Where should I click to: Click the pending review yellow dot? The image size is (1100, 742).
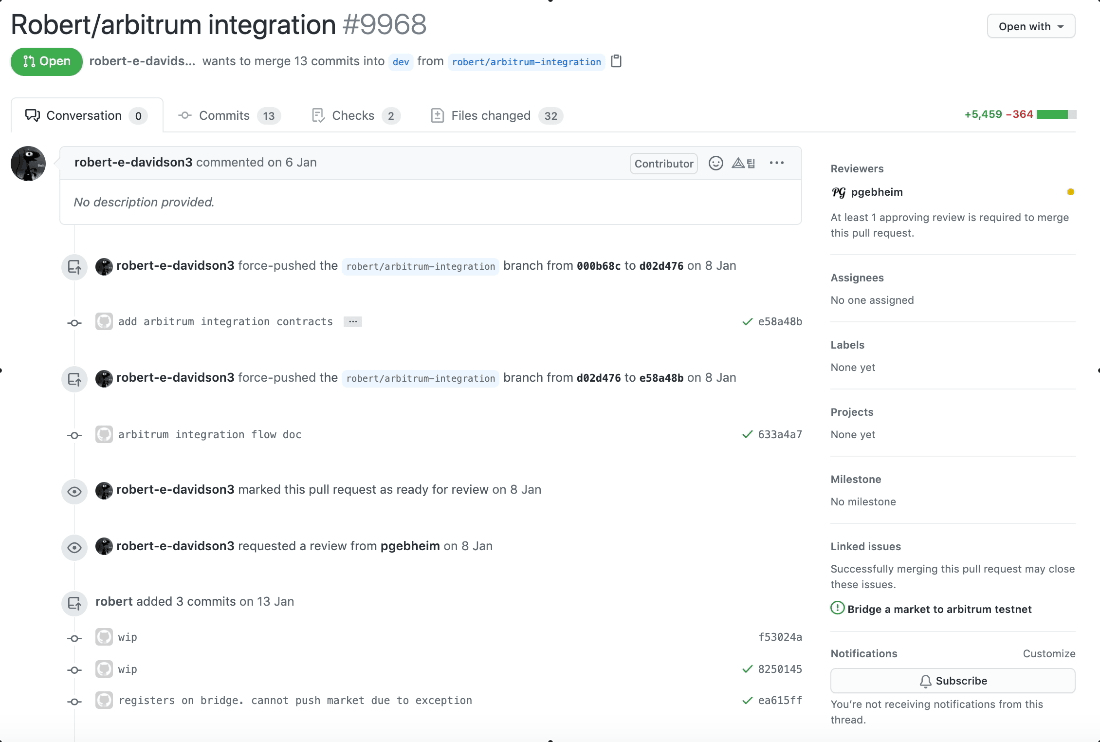1071,191
